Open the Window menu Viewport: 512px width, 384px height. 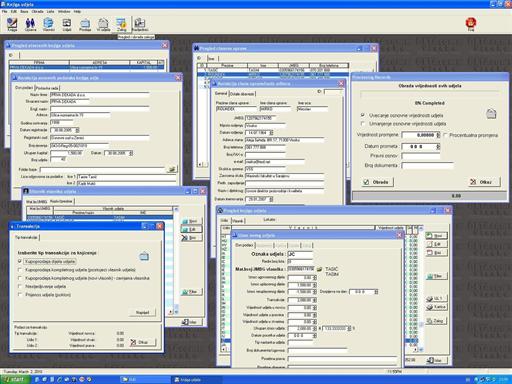[64, 11]
